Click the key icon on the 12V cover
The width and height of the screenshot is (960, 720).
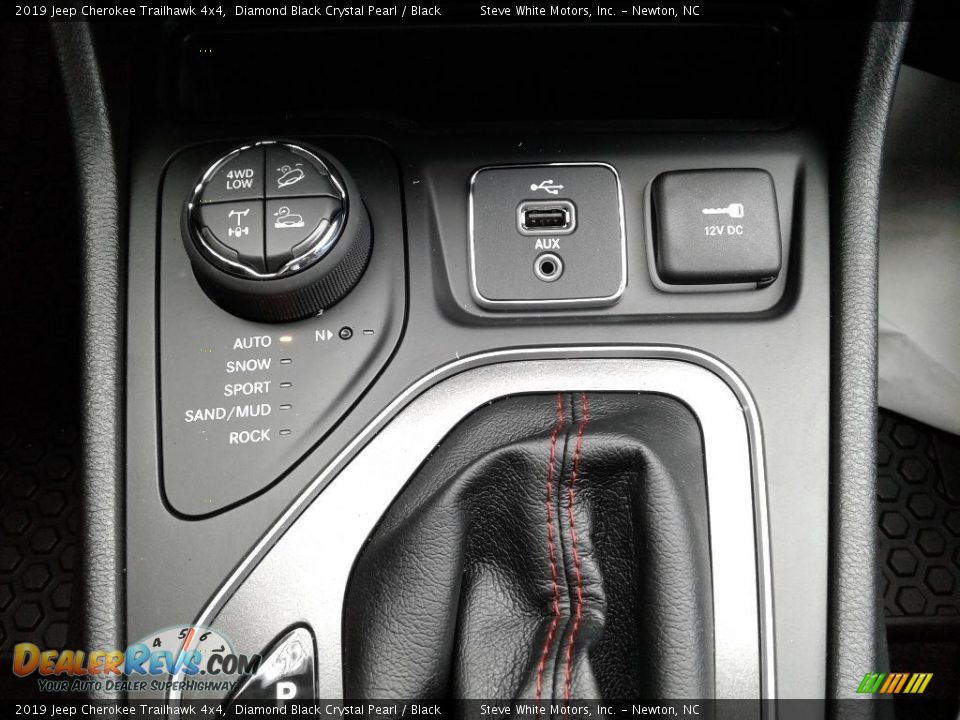click(x=722, y=210)
